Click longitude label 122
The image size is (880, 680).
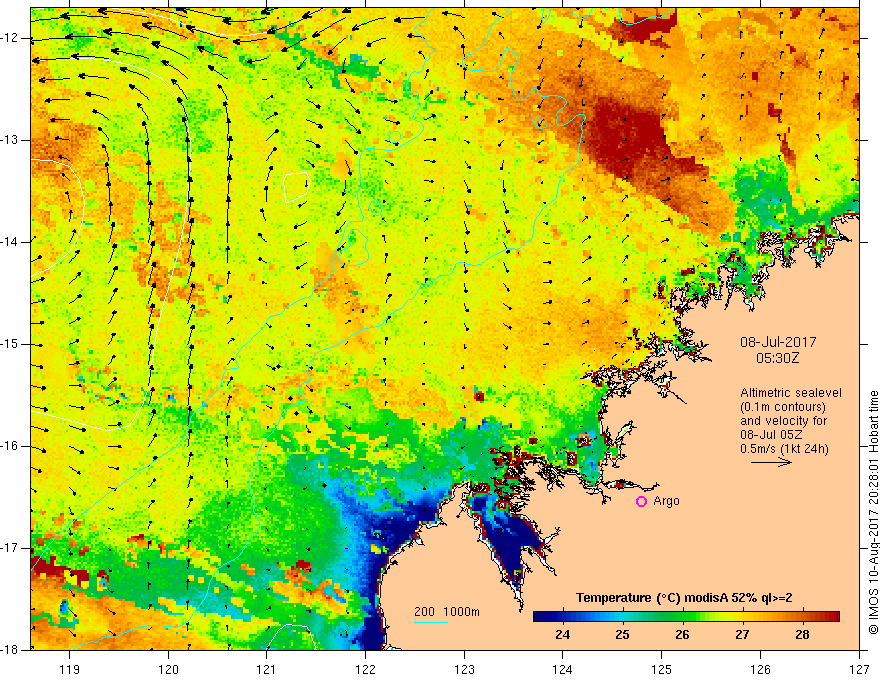pyautogui.click(x=365, y=669)
